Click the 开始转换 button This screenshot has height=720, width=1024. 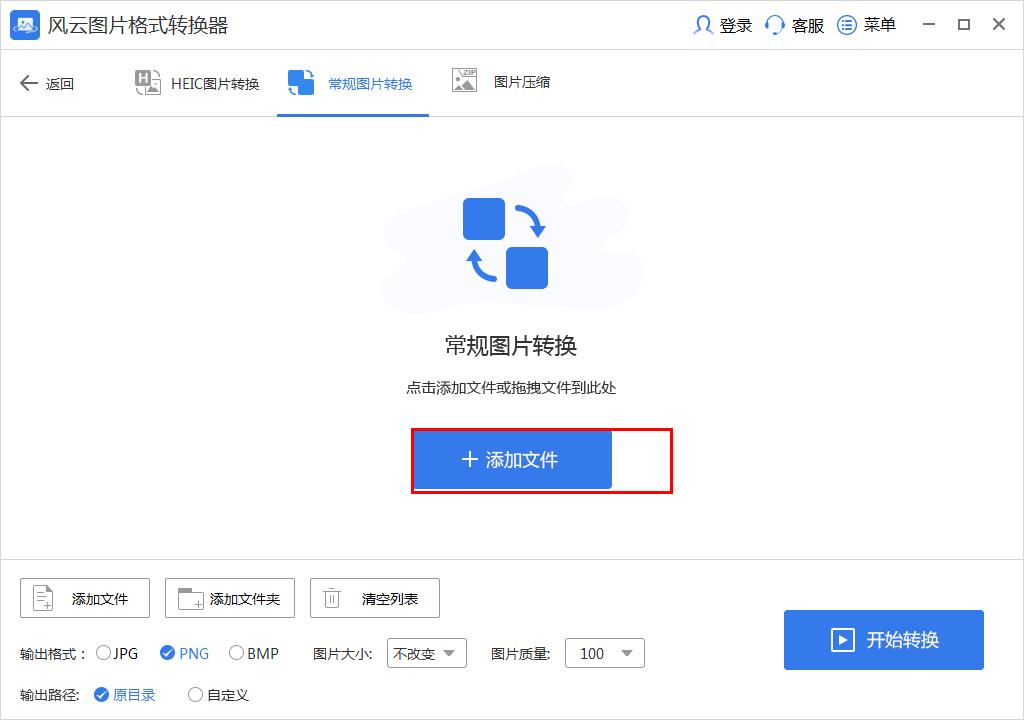pos(883,640)
